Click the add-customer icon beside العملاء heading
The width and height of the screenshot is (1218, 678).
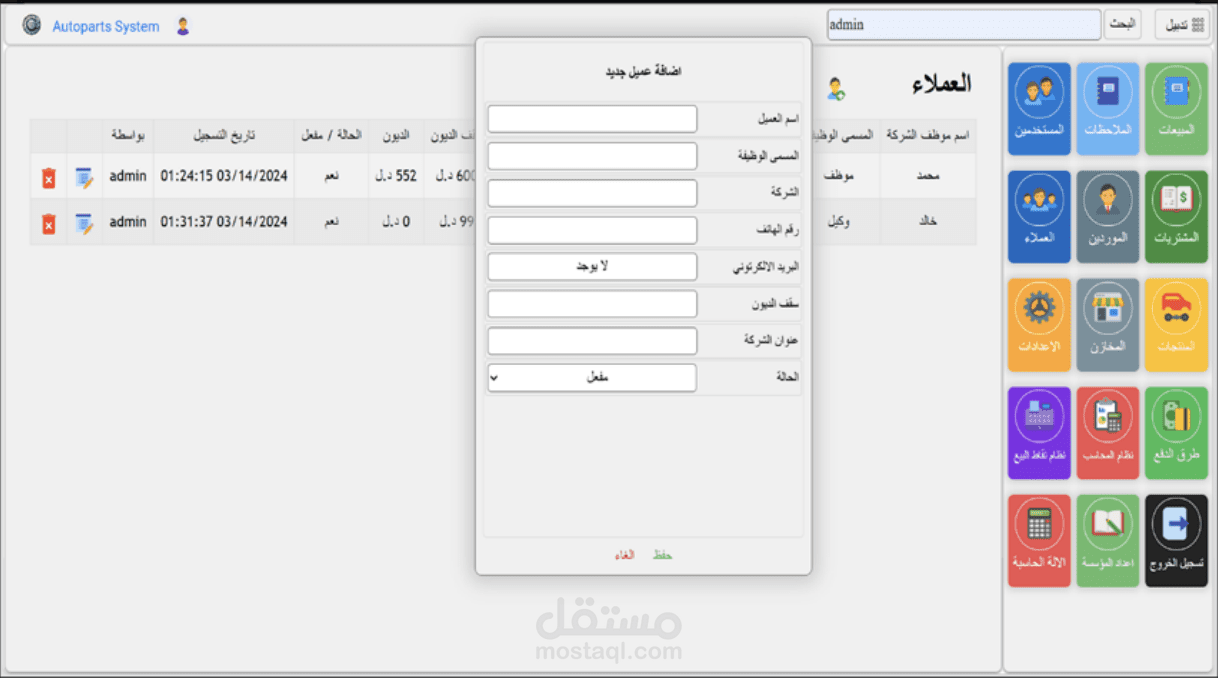836,89
